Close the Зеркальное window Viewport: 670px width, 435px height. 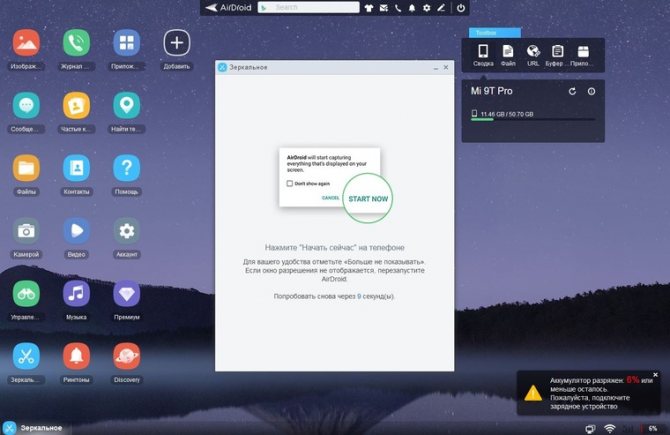(x=446, y=67)
